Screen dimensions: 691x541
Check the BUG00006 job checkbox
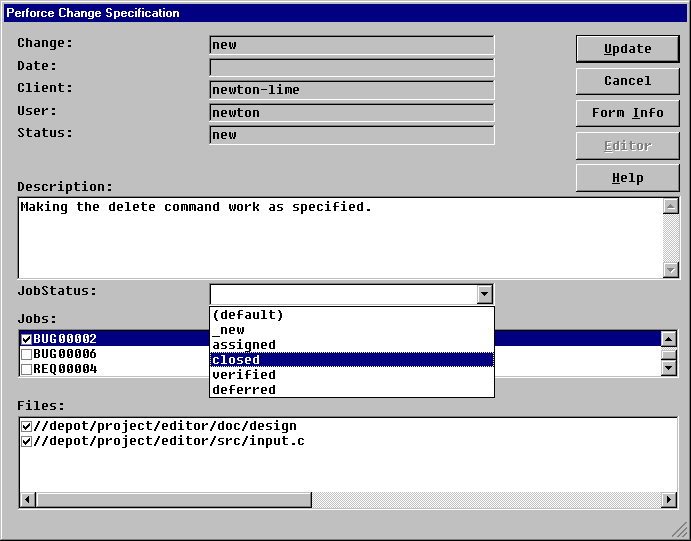tap(27, 354)
